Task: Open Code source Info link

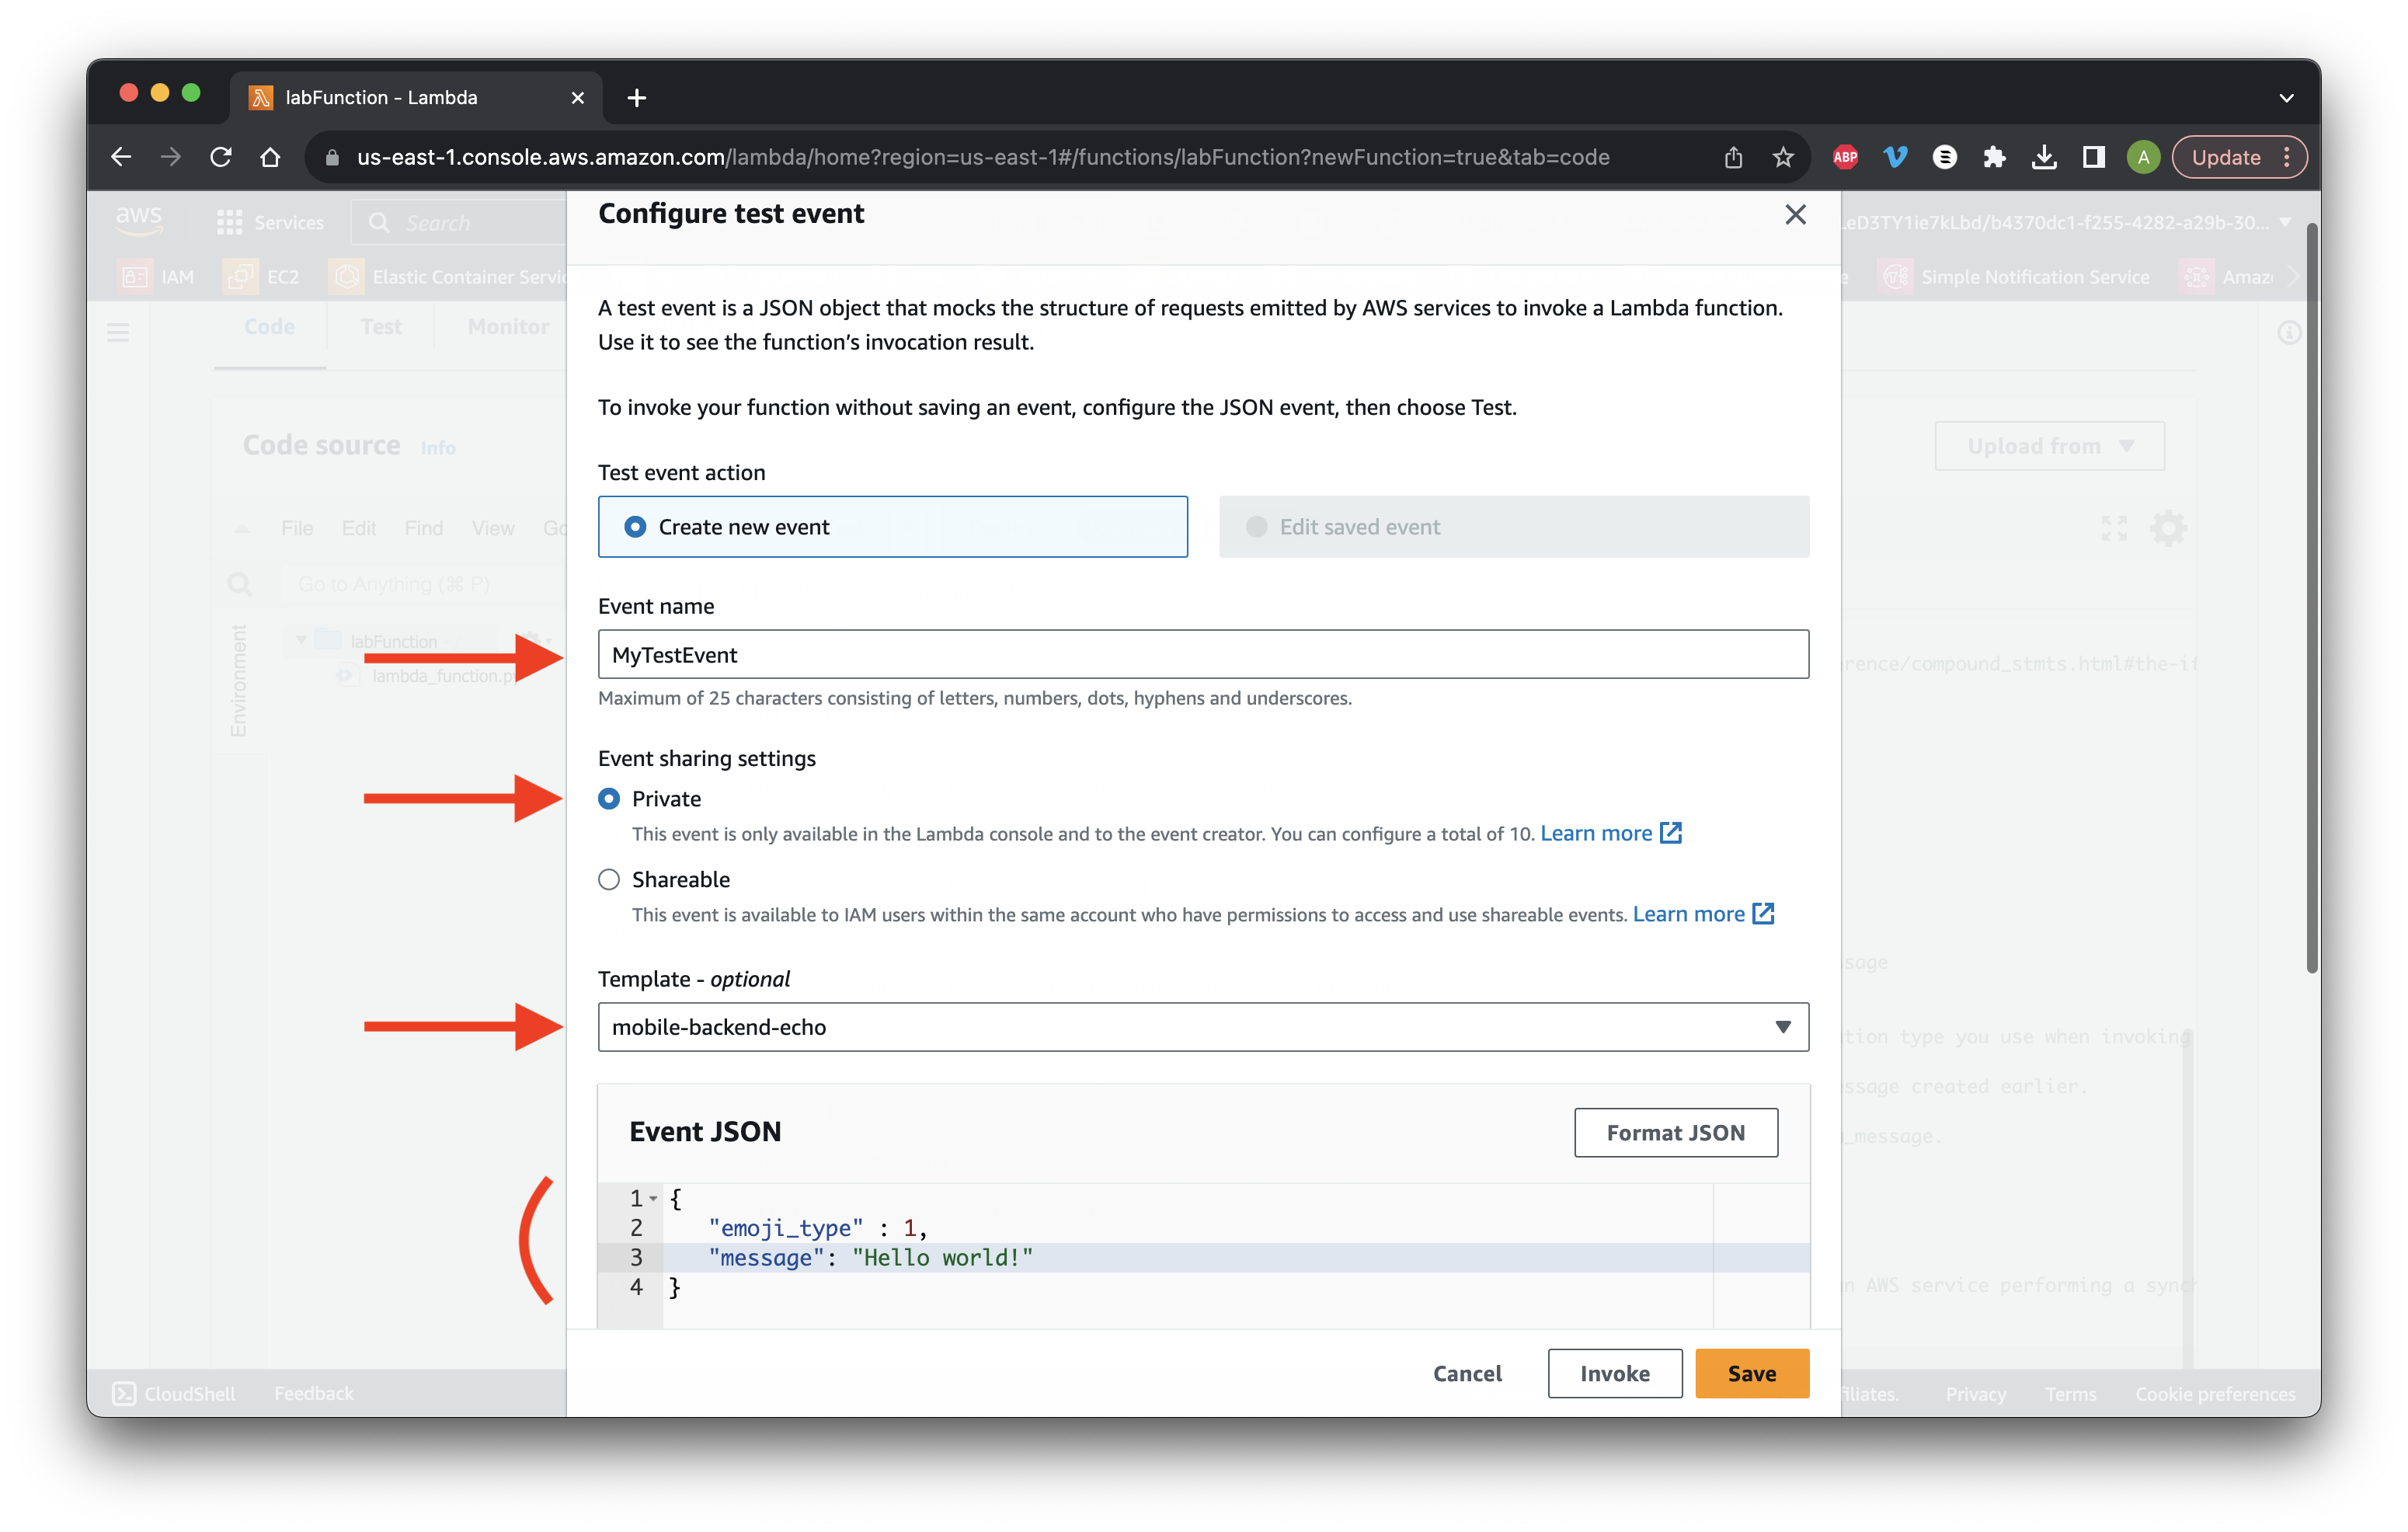Action: (x=438, y=448)
